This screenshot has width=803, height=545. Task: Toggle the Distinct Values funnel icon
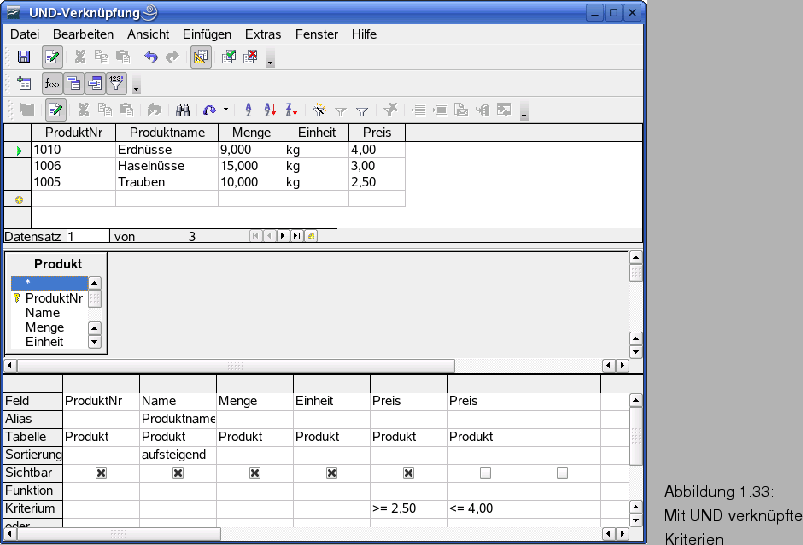pyautogui.click(x=117, y=83)
